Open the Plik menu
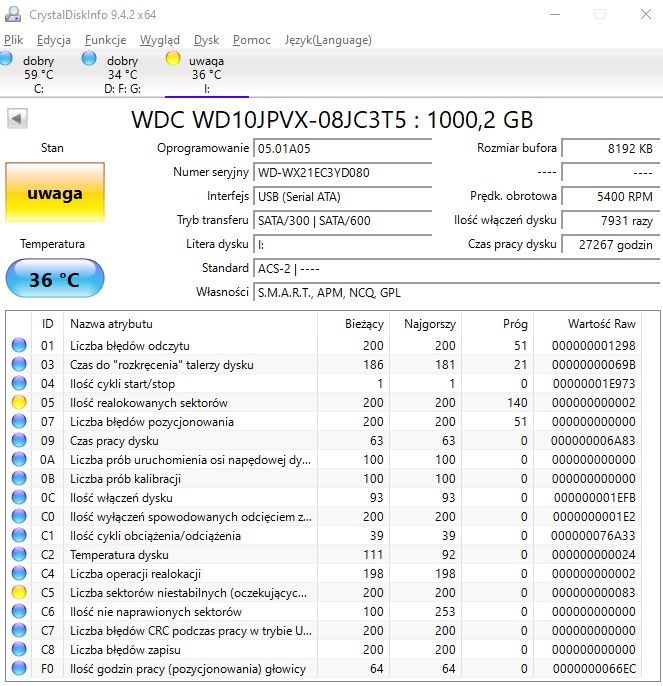Screen dimensions: 663x686 pyautogui.click(x=14, y=40)
